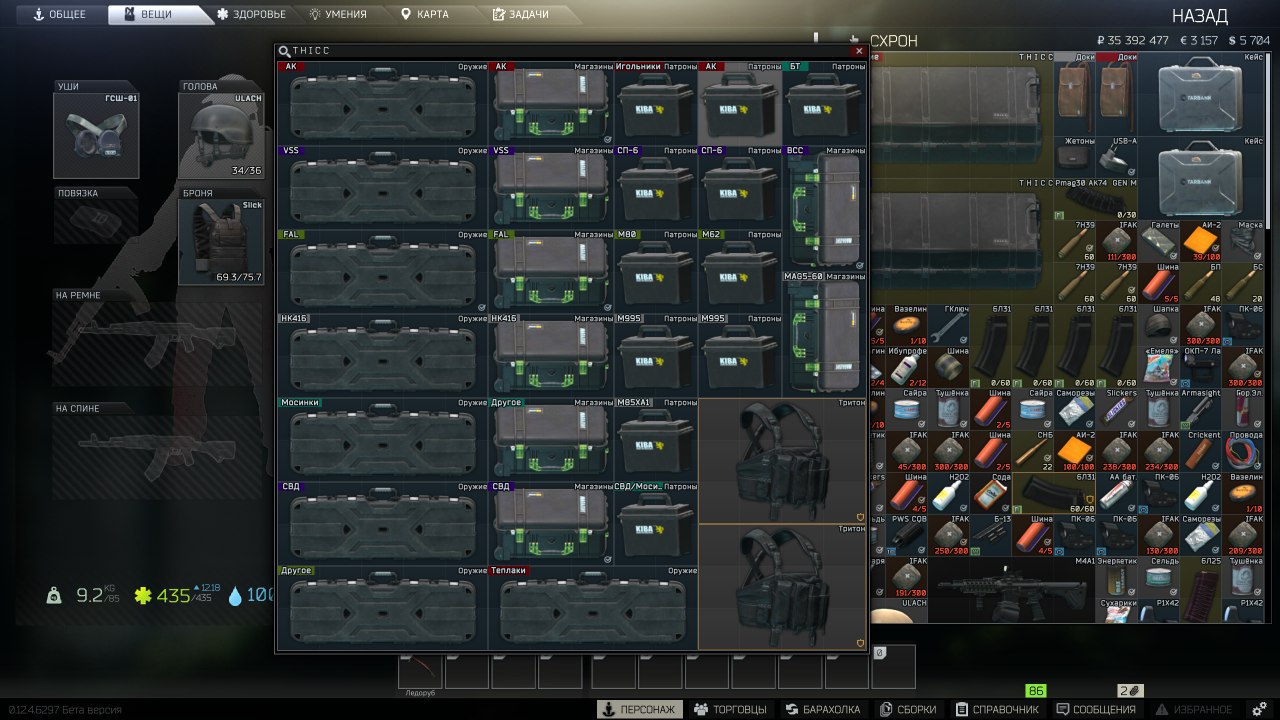Select the Теплаки weapon case
This screenshot has height=720, width=1280.
click(592, 609)
